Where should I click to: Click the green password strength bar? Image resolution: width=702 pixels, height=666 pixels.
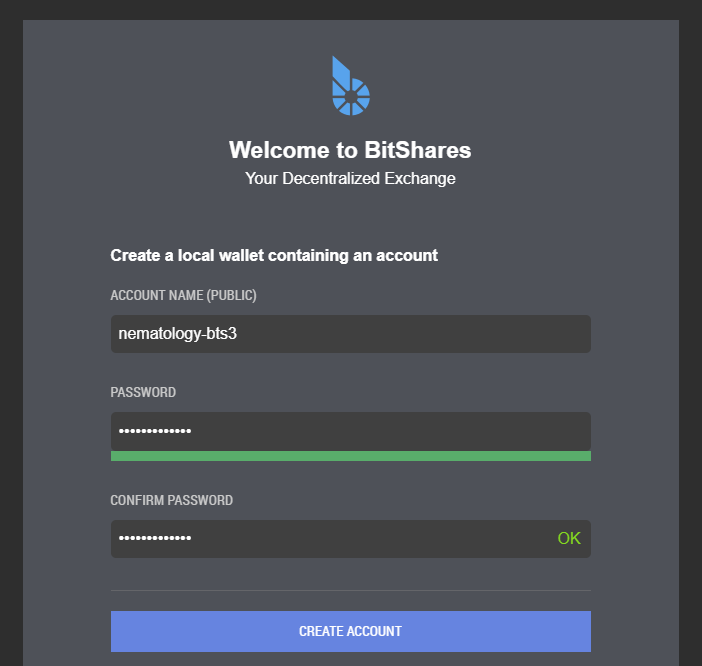350,456
